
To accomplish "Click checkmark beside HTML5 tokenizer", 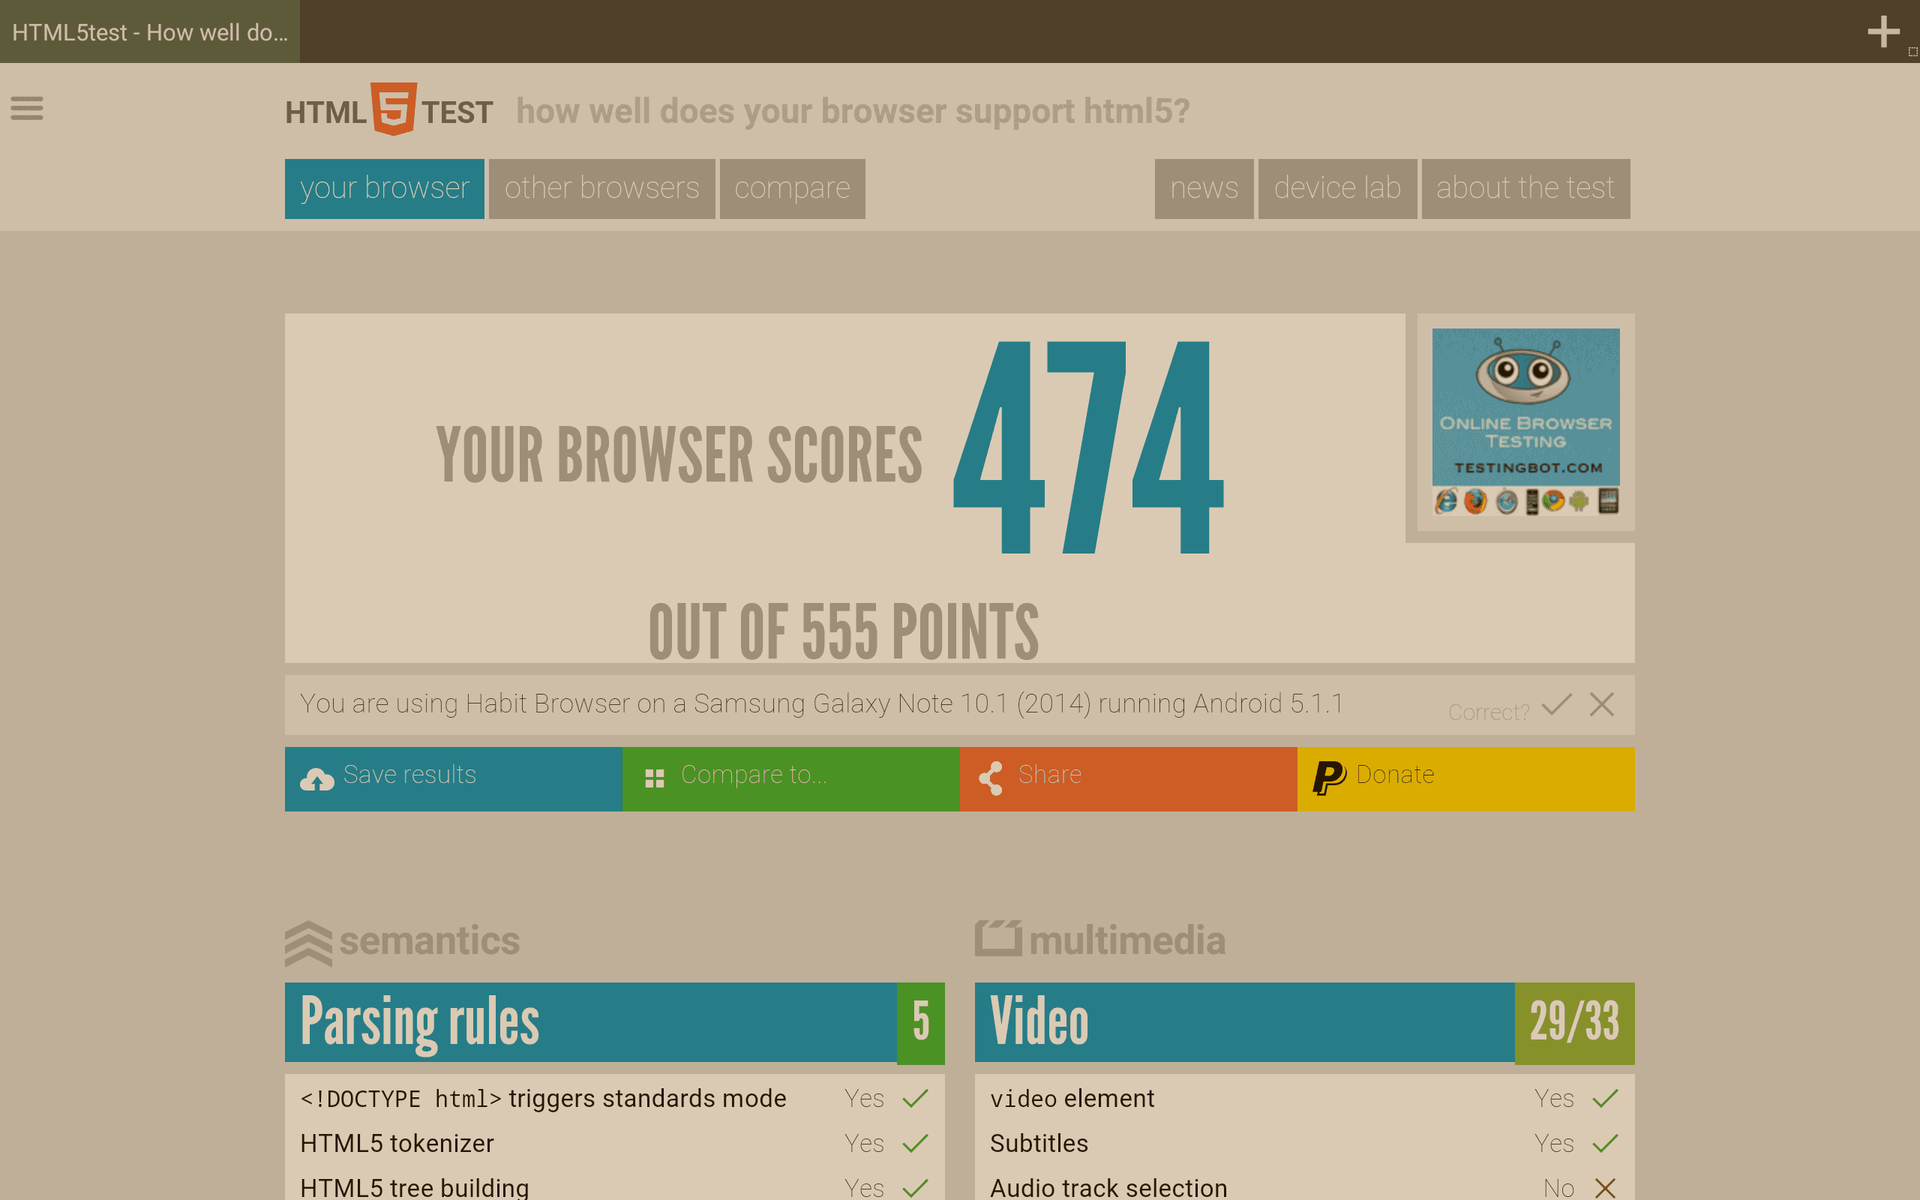I will pos(915,1143).
